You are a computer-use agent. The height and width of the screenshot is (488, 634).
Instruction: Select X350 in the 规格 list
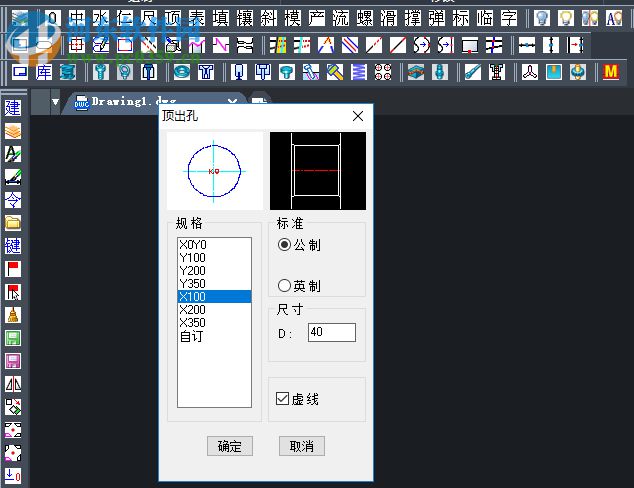point(214,322)
